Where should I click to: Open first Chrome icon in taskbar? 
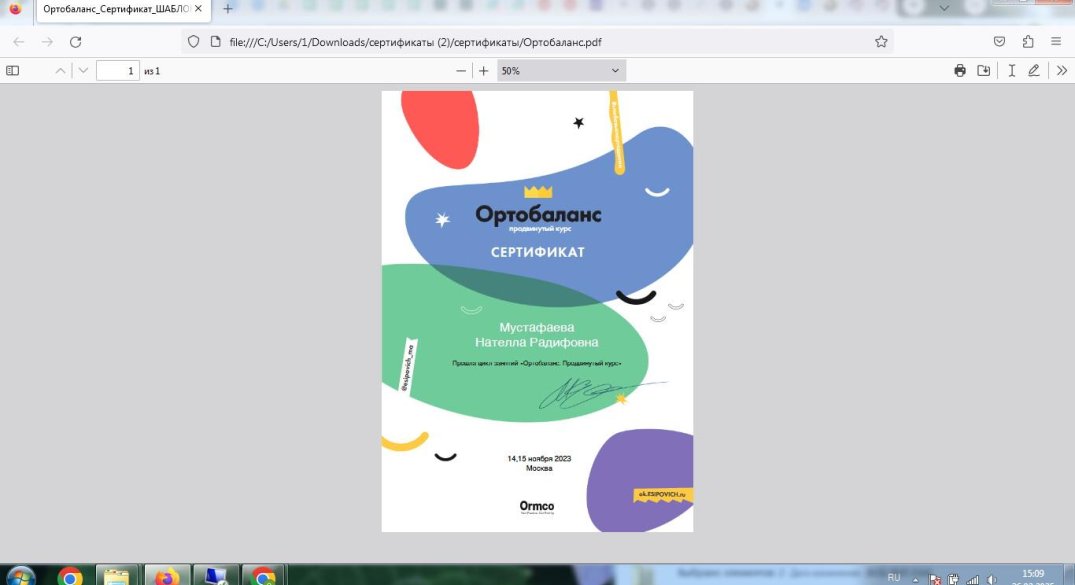tap(69, 577)
